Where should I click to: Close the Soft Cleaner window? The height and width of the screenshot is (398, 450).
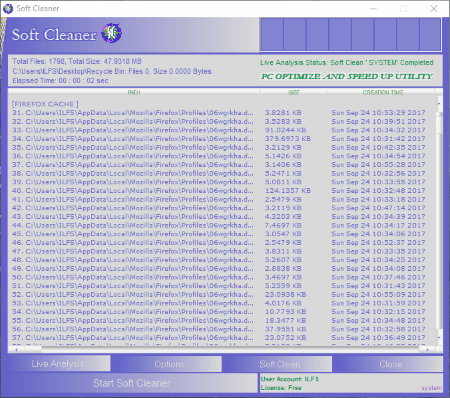pyautogui.click(x=434, y=8)
